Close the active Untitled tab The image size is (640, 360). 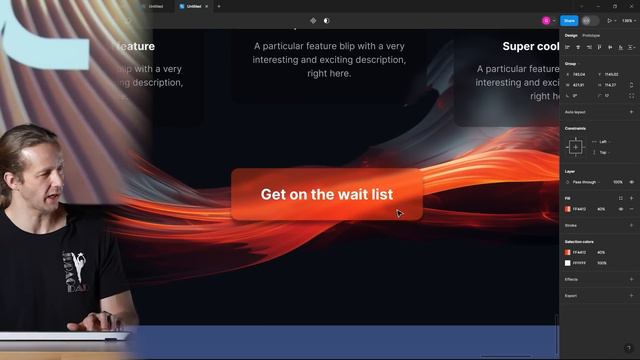pyautogui.click(x=207, y=6)
